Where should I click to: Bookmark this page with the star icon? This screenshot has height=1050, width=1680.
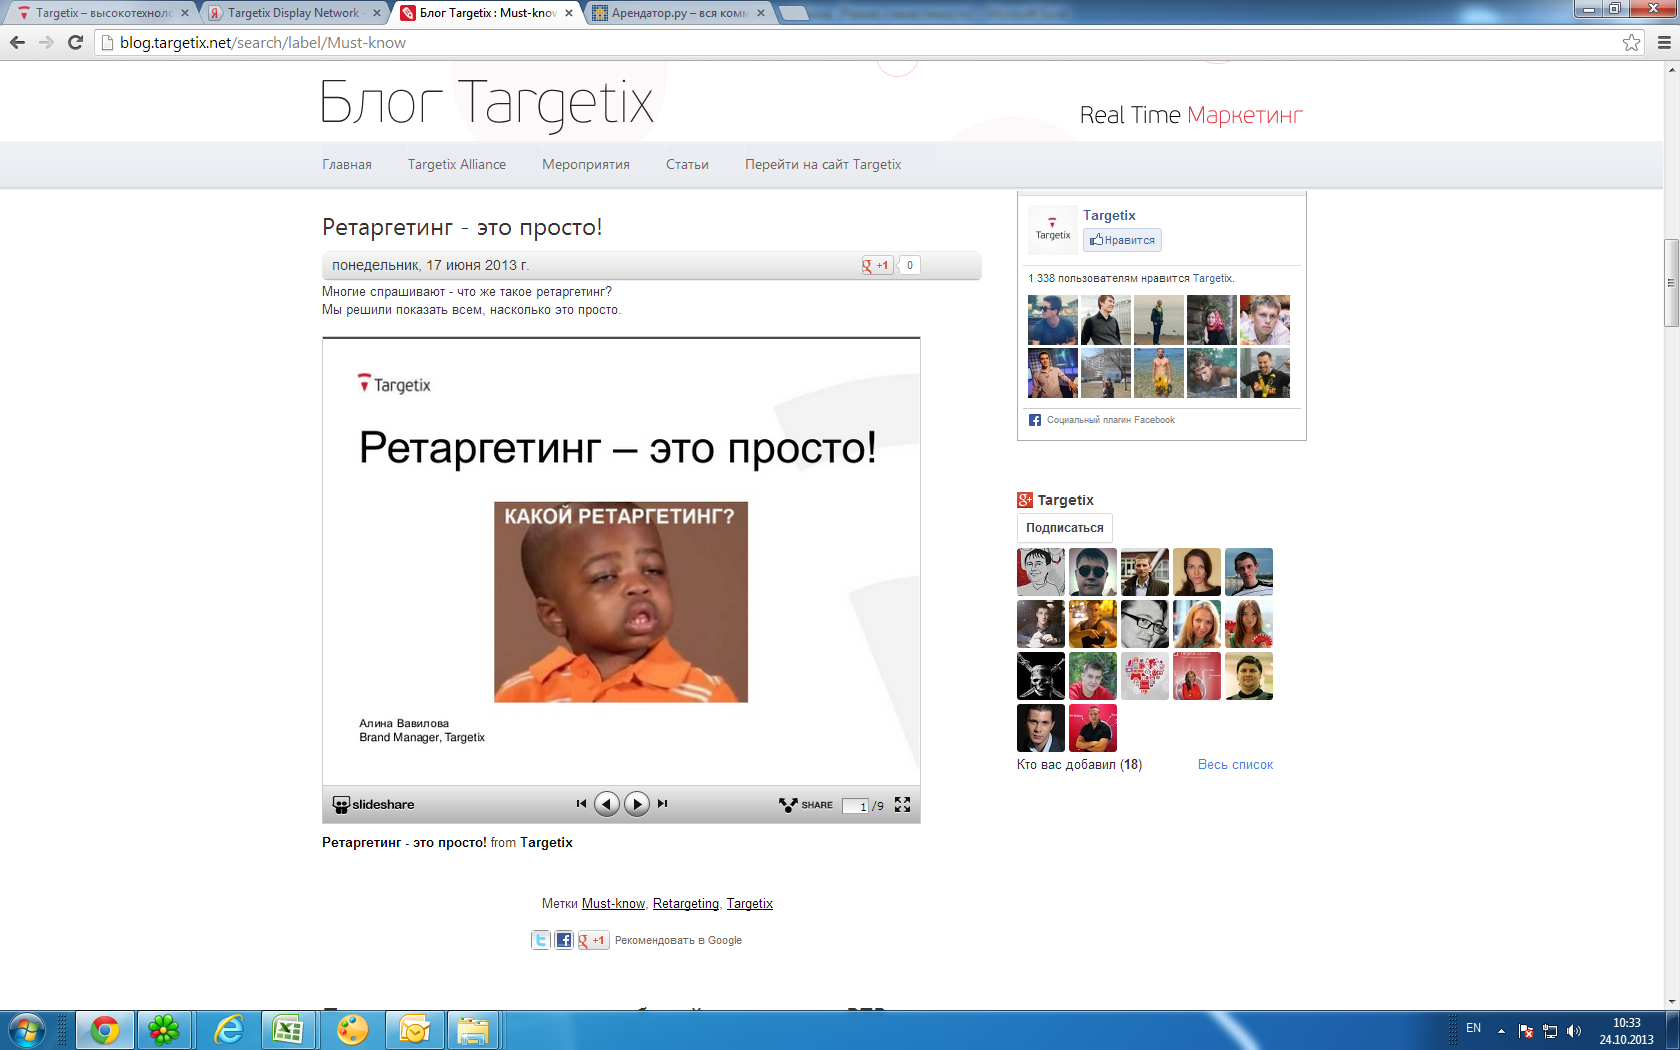pos(1631,43)
